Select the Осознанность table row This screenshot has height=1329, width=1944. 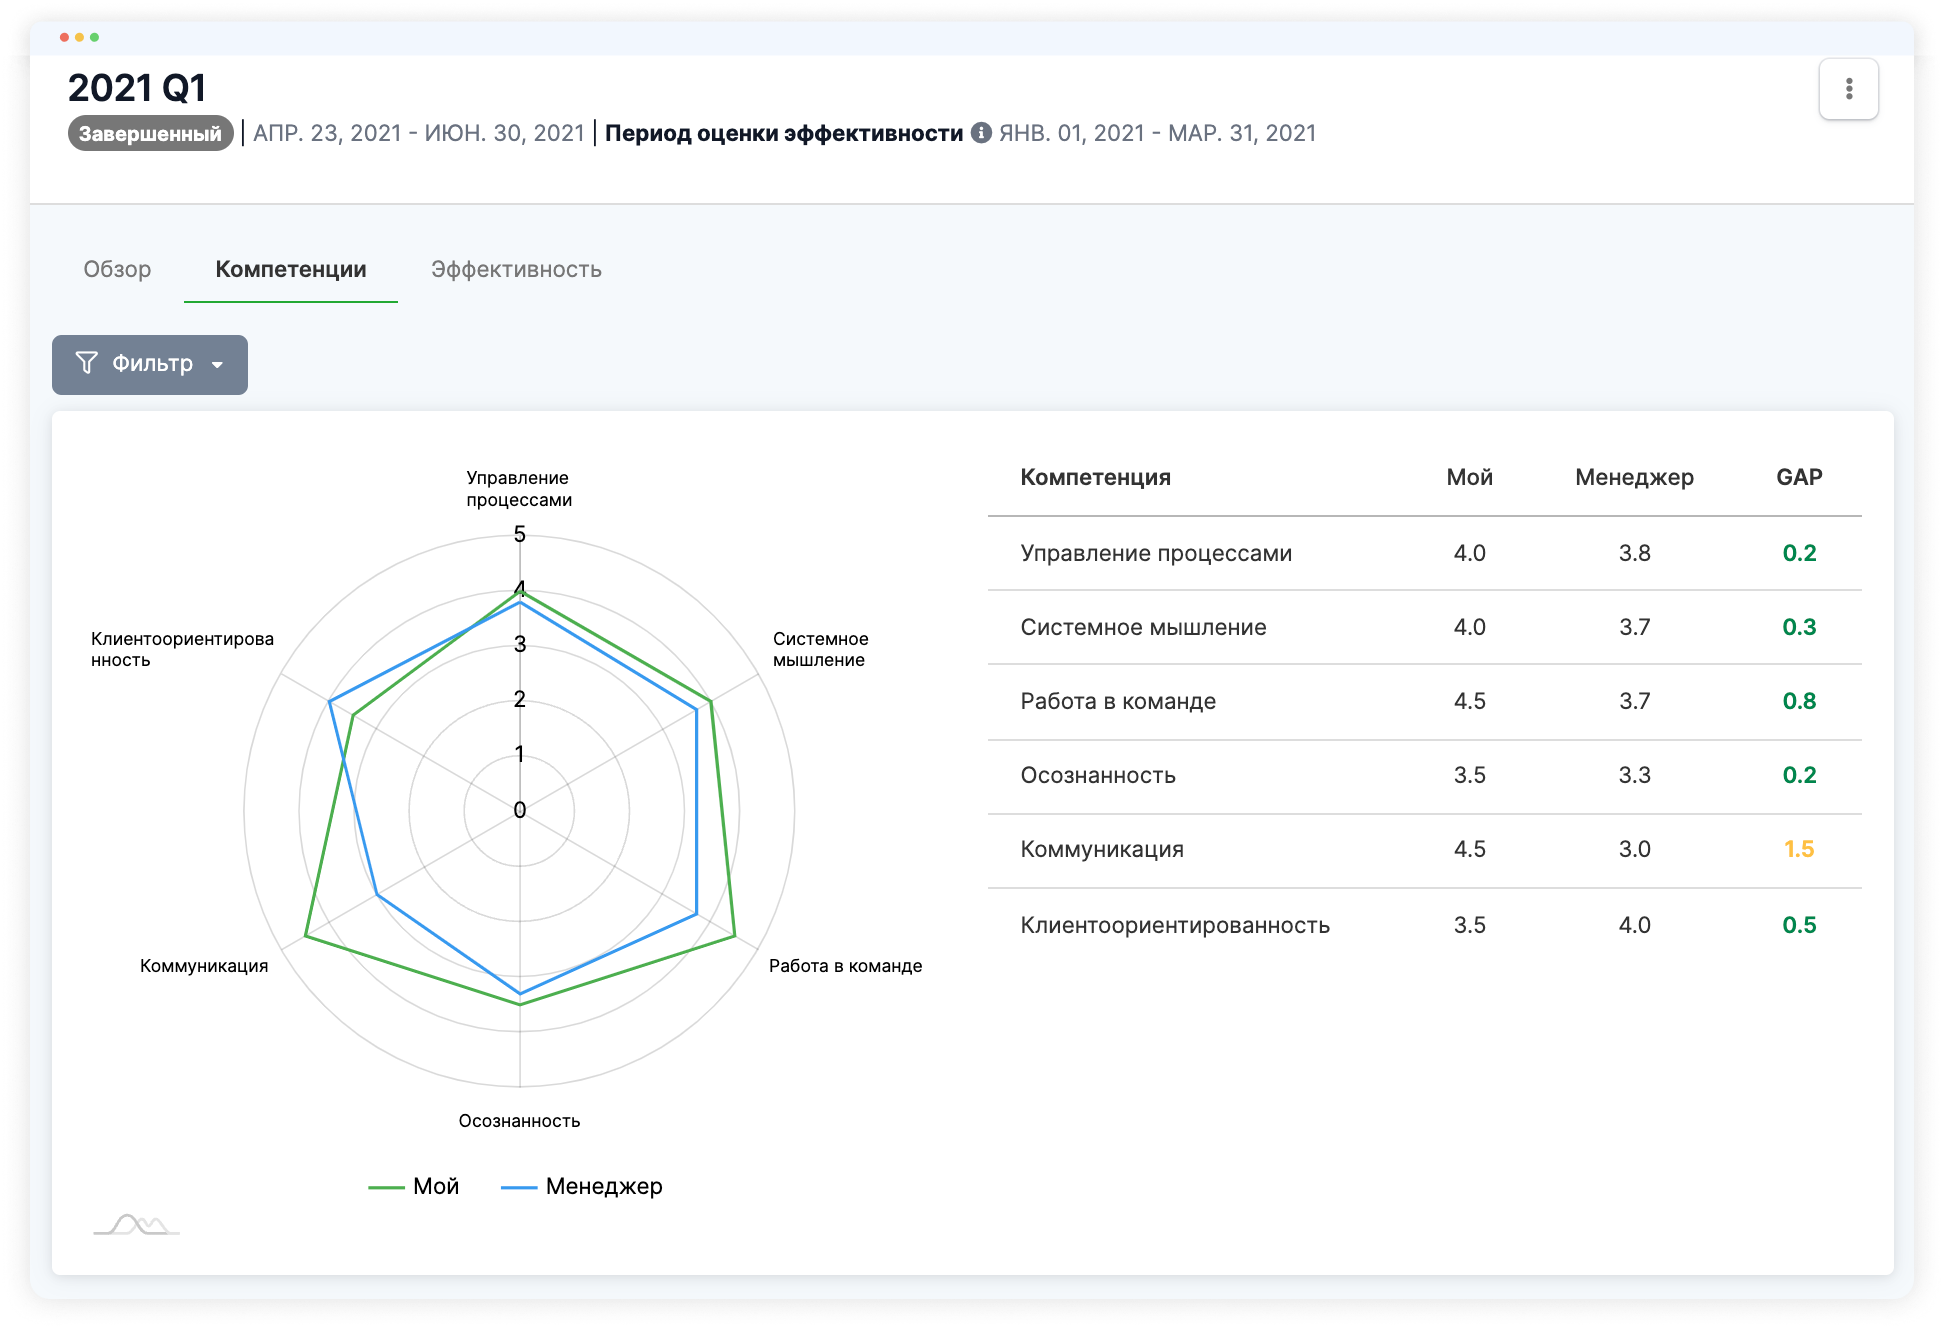pos(1425,775)
